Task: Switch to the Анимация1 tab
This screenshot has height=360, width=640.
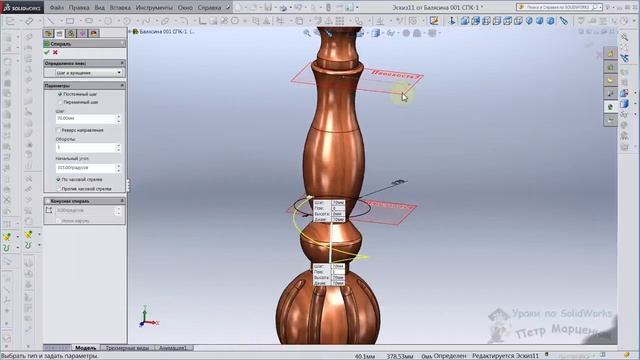Action: (x=173, y=348)
